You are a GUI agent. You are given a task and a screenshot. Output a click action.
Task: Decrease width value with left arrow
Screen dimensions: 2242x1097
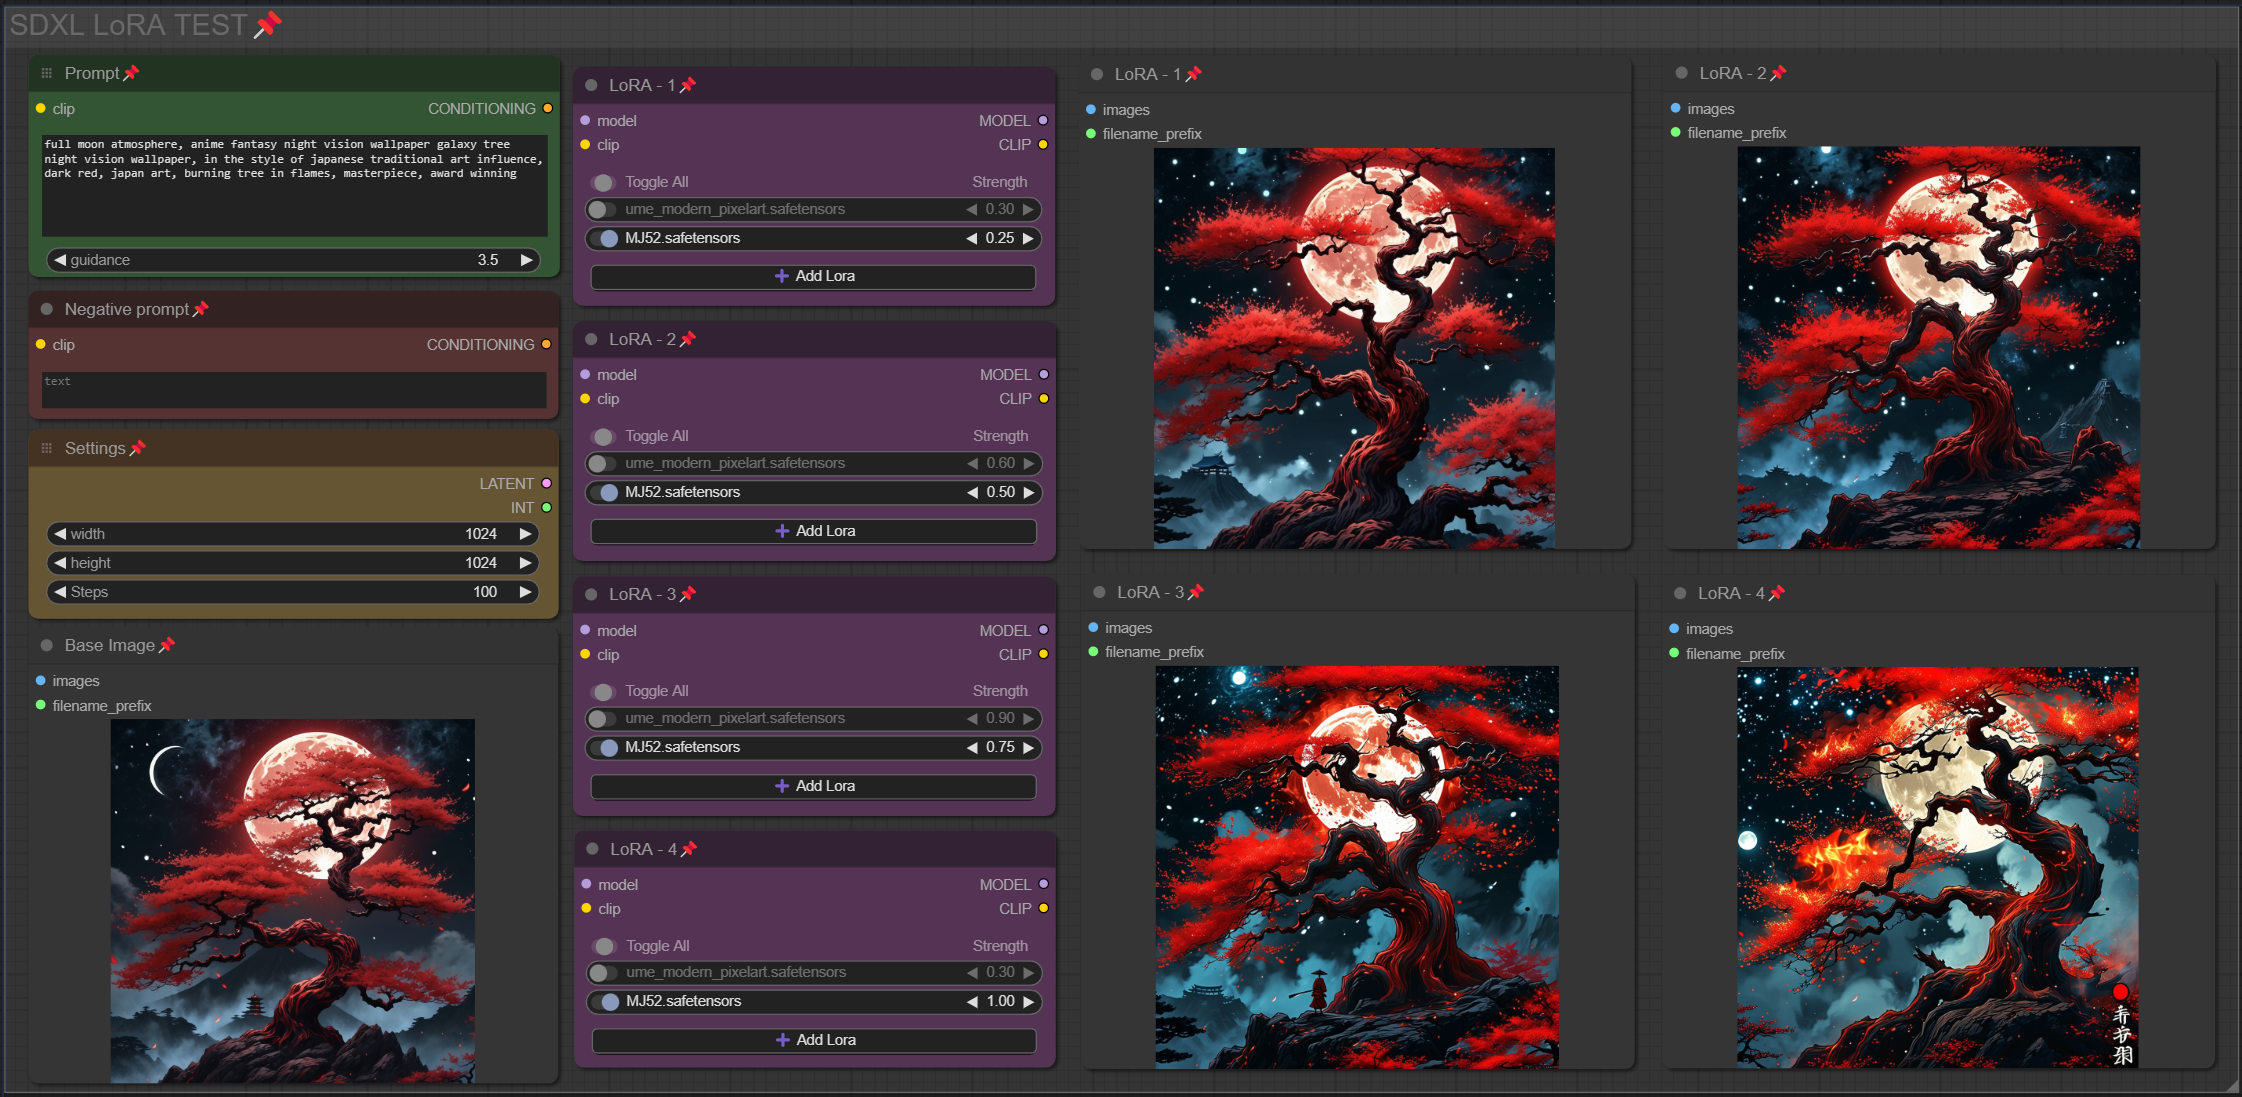point(60,534)
